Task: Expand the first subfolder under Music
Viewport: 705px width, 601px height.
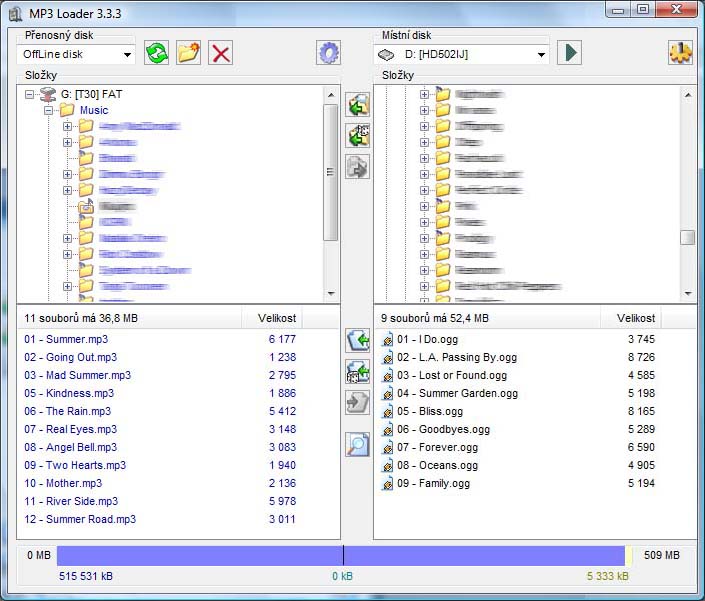Action: (x=67, y=126)
